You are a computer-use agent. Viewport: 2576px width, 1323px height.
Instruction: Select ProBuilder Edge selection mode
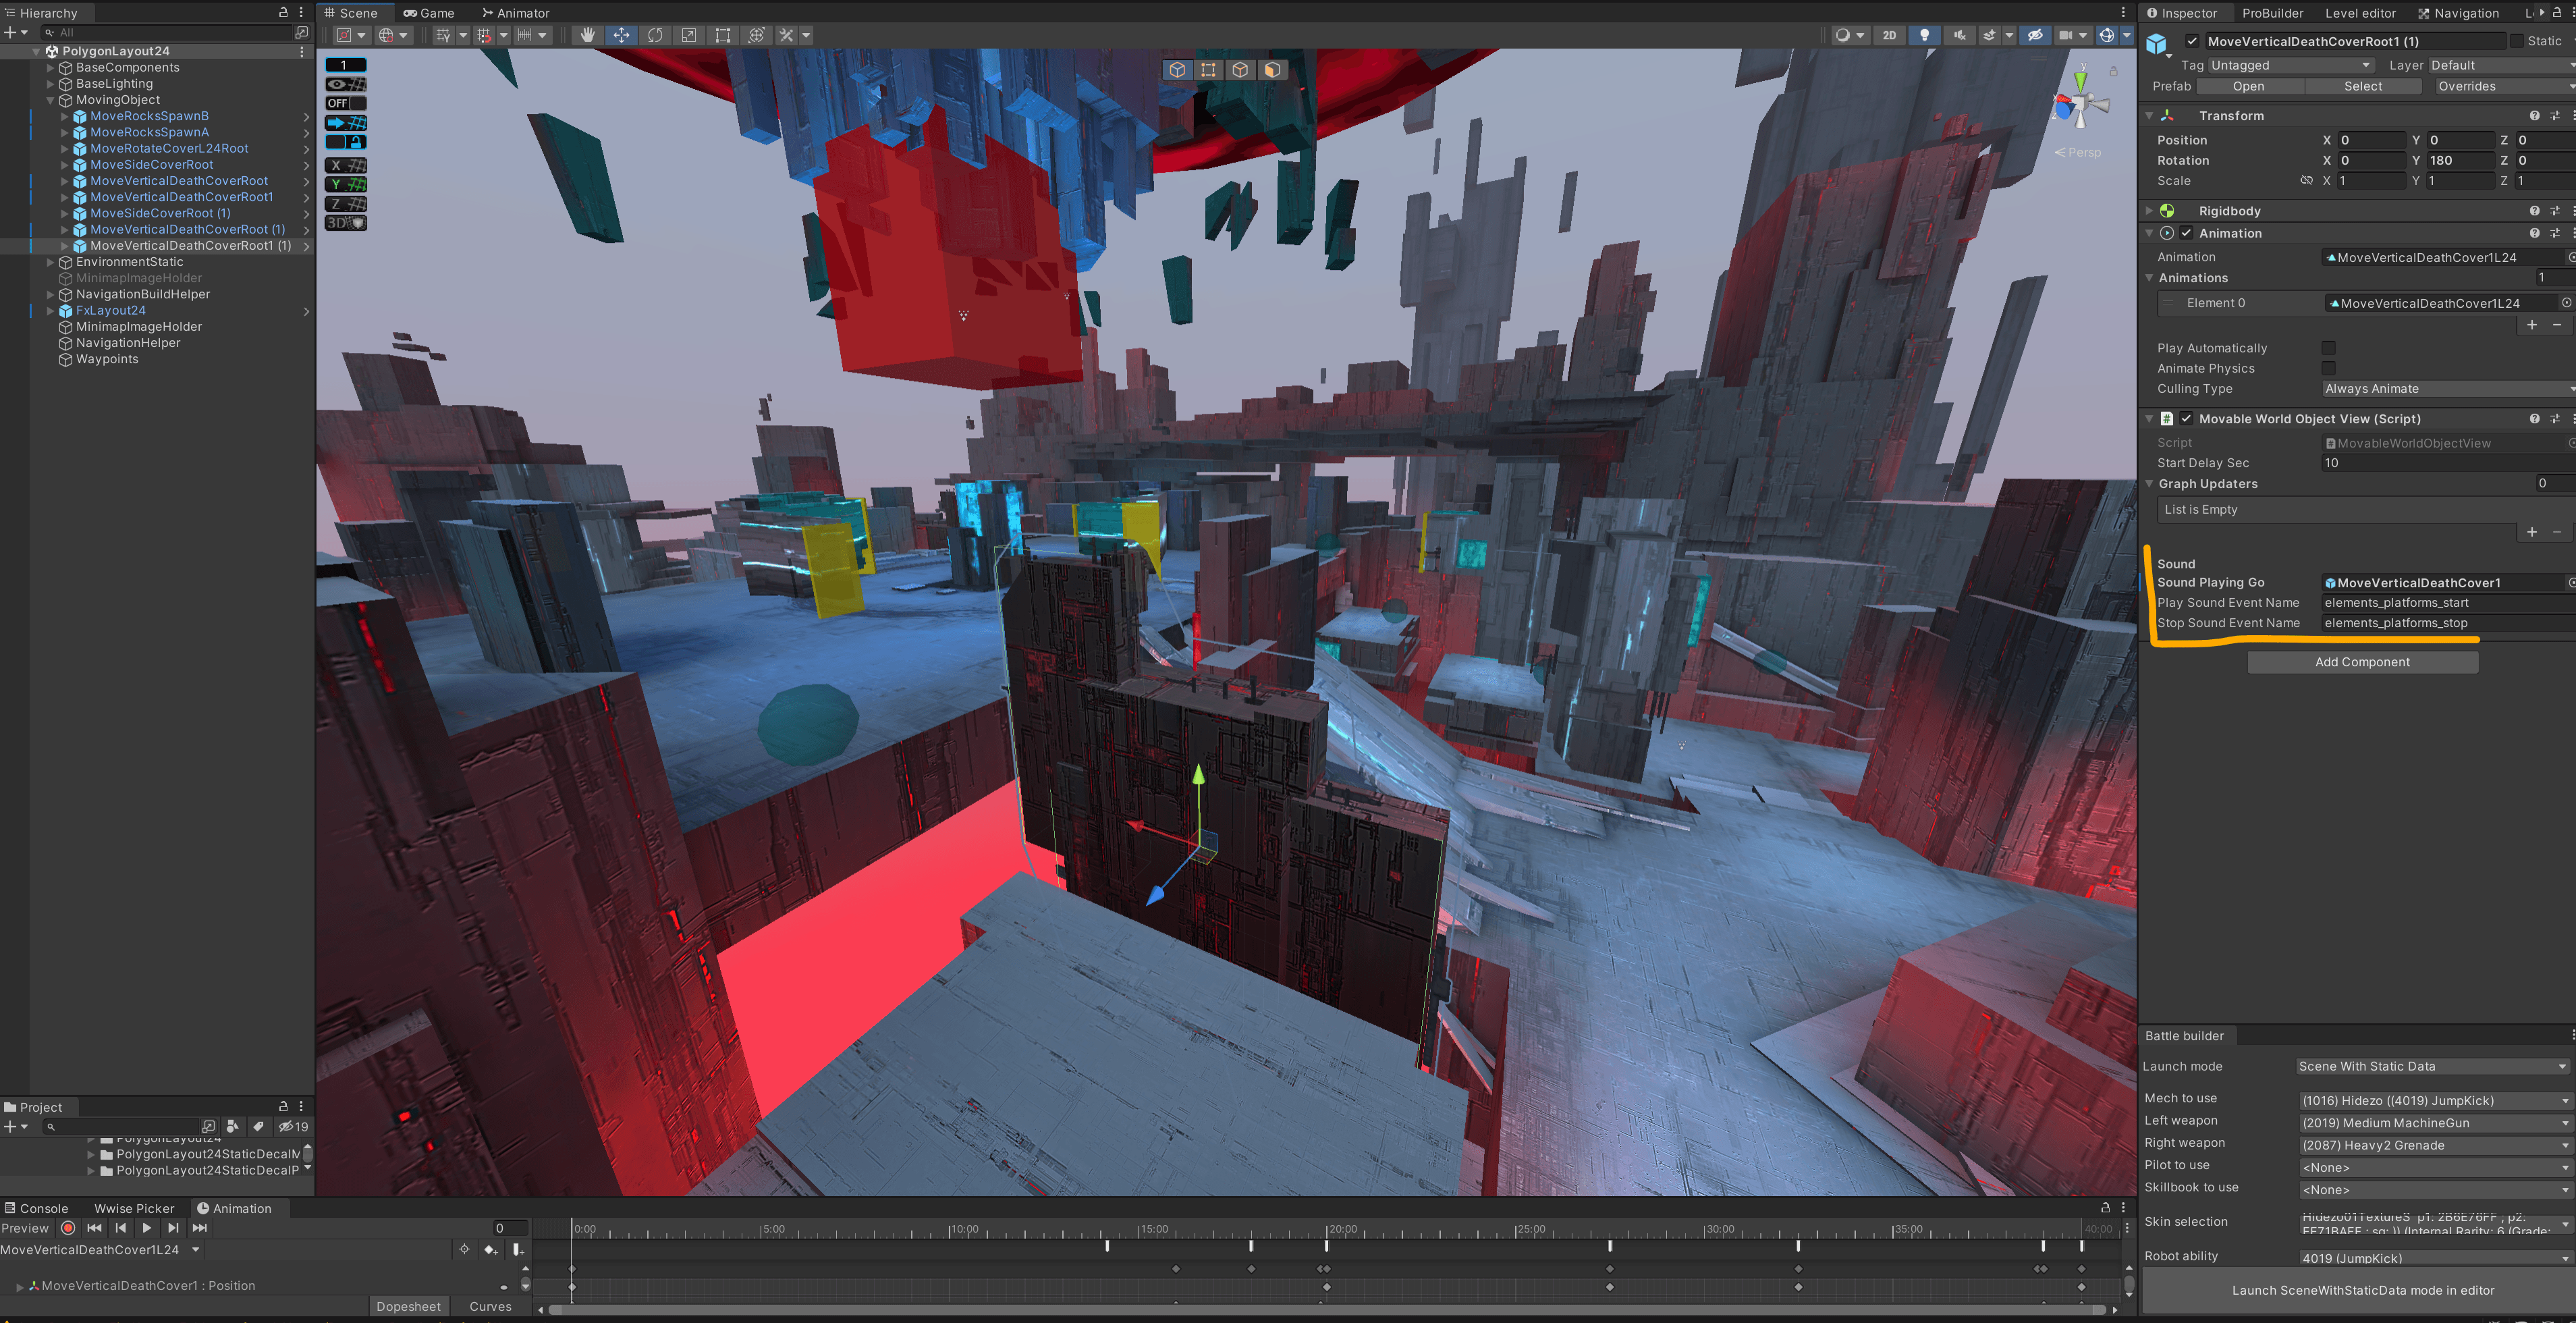[x=1240, y=70]
